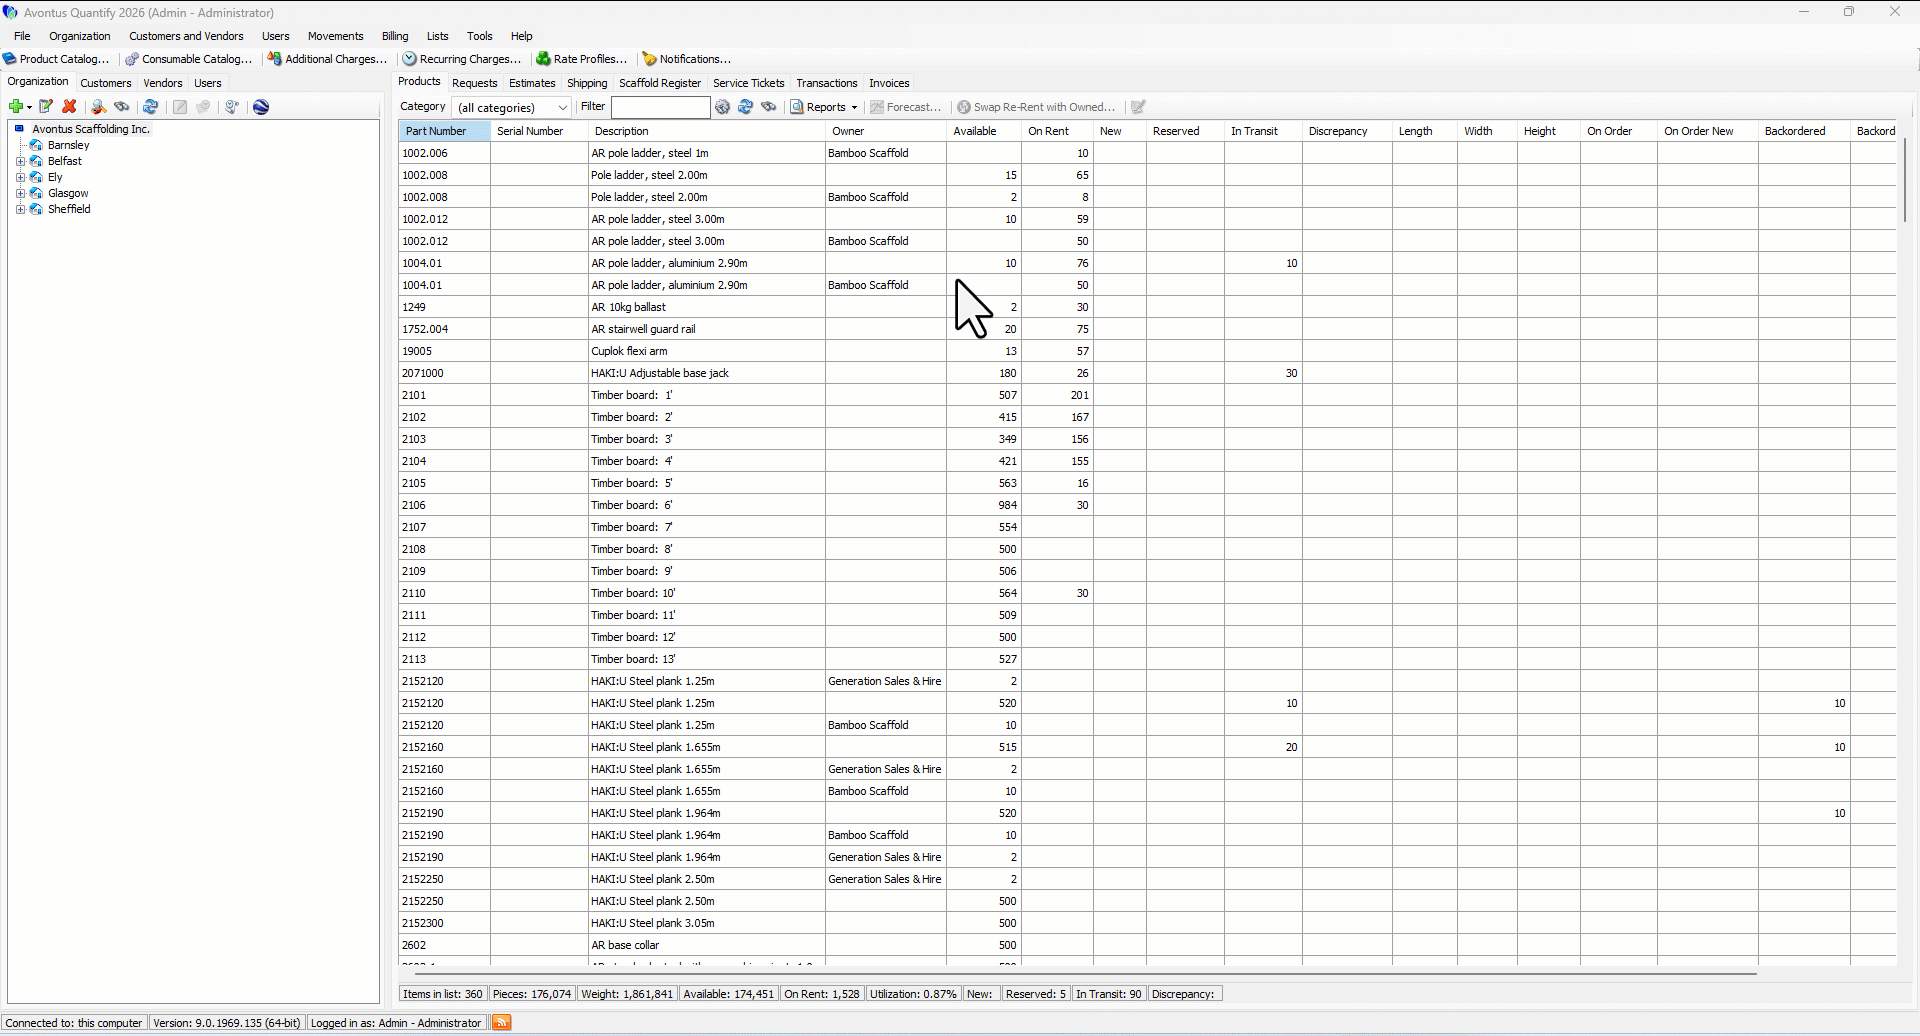Switch to the Shipping tab

pos(587,83)
